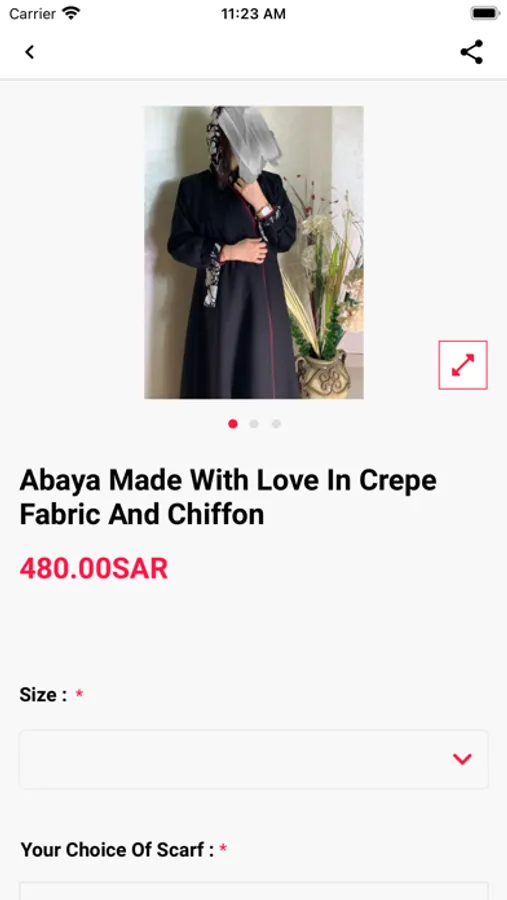Tap the red asterisk beside Scarf label

[223, 848]
